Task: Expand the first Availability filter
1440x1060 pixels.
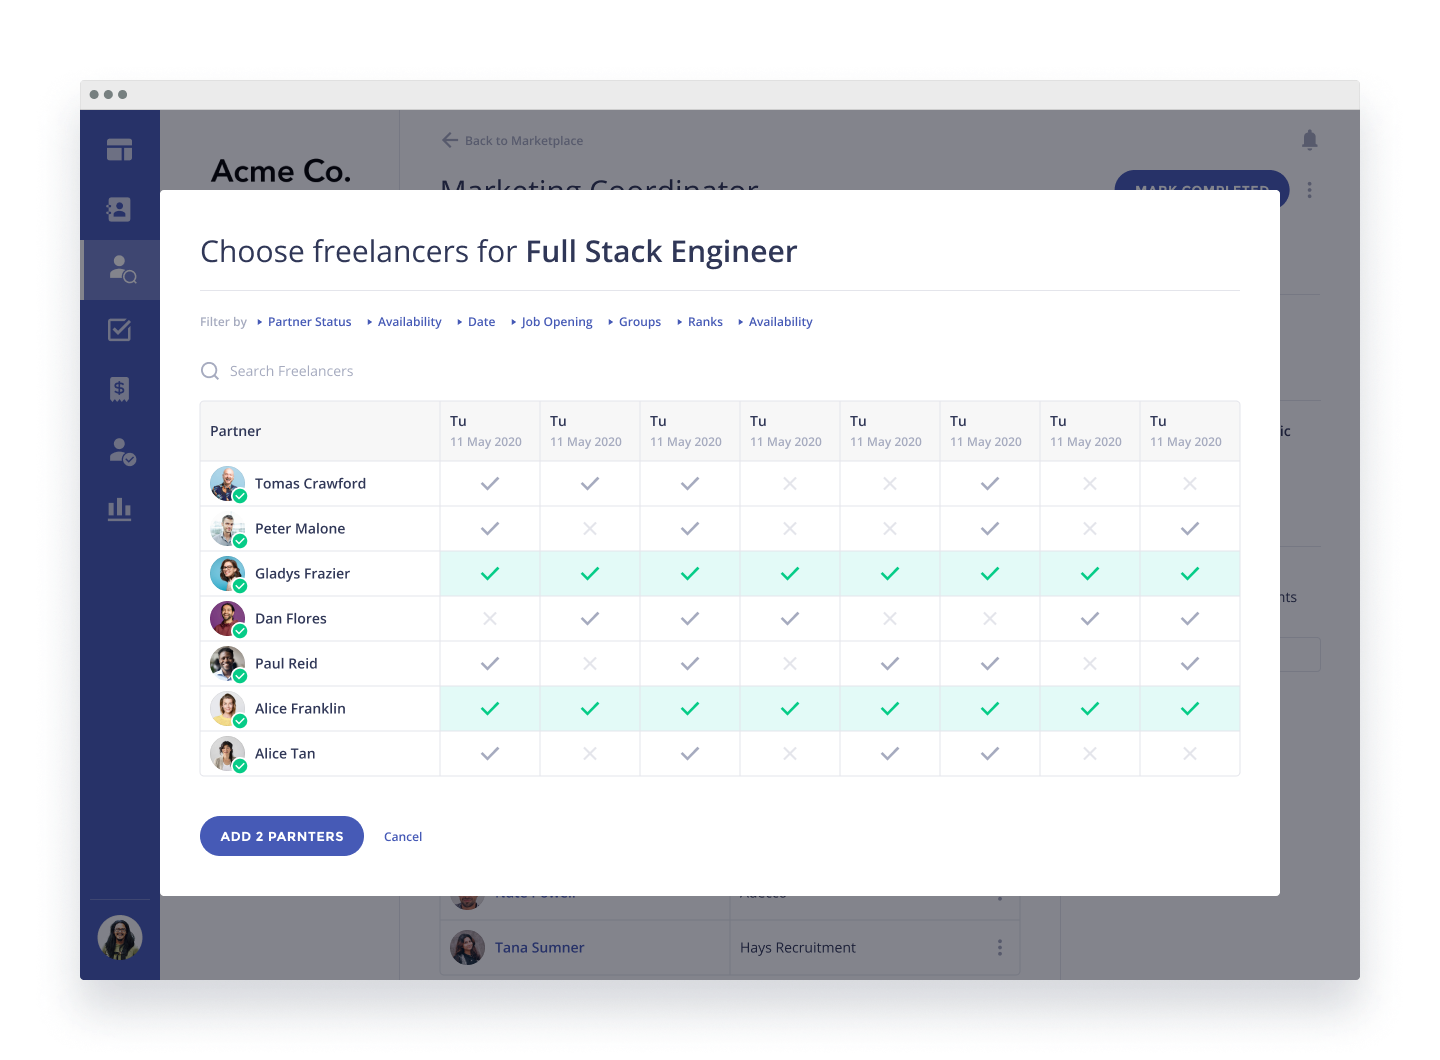Action: point(405,322)
